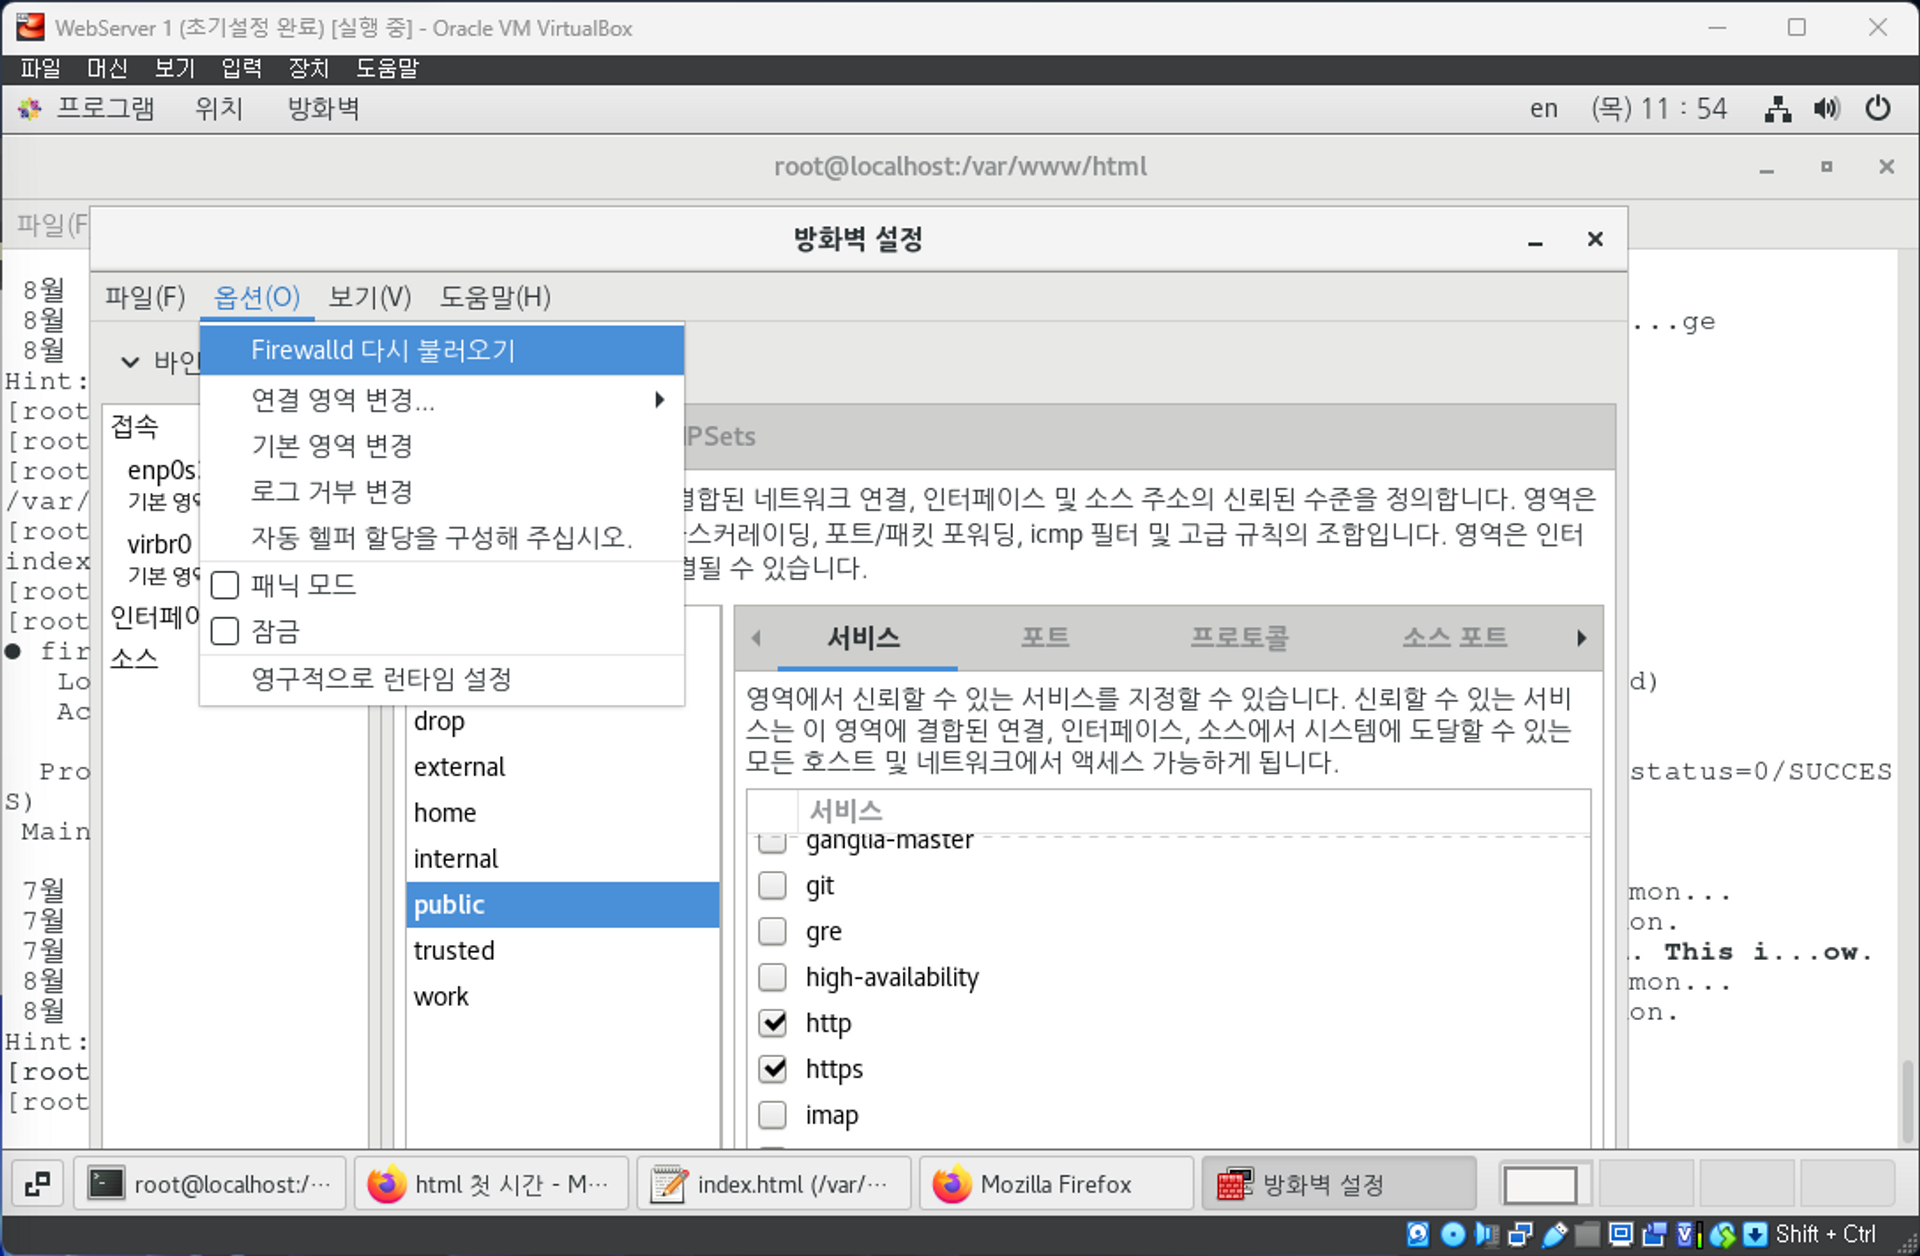Uncheck the https service
This screenshot has width=1920, height=1256.
[773, 1069]
